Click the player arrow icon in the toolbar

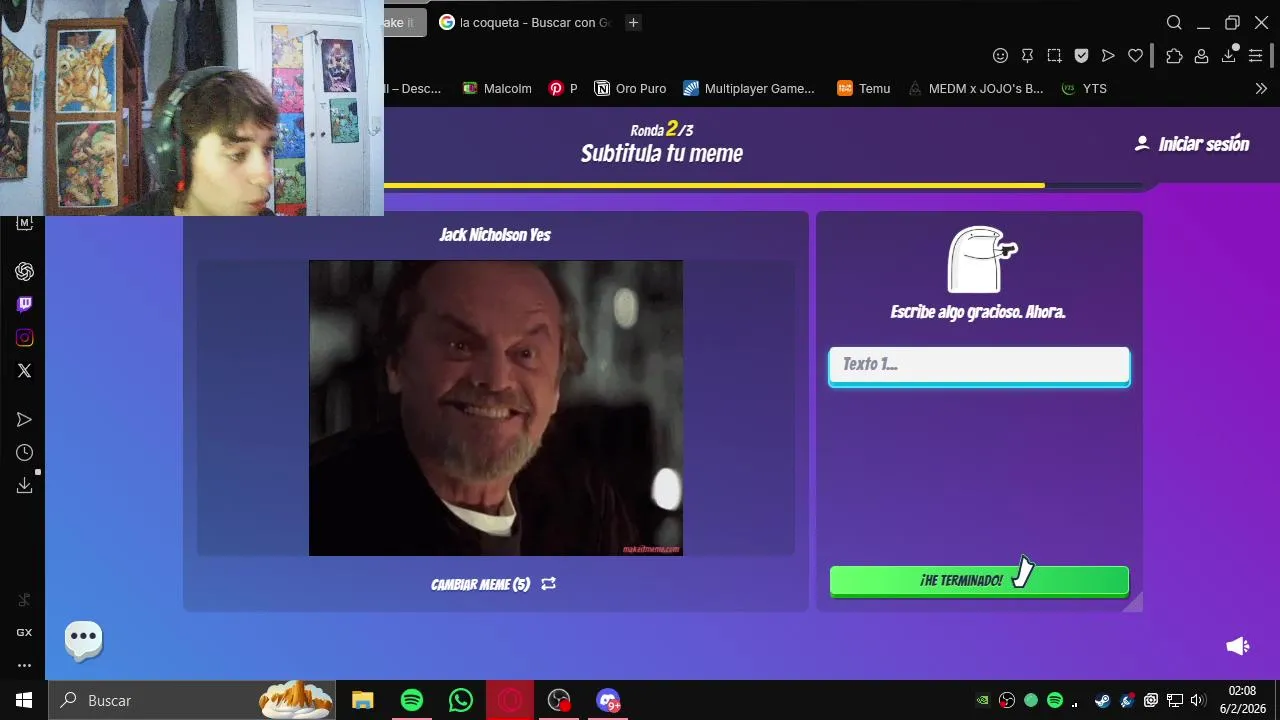(x=1108, y=56)
